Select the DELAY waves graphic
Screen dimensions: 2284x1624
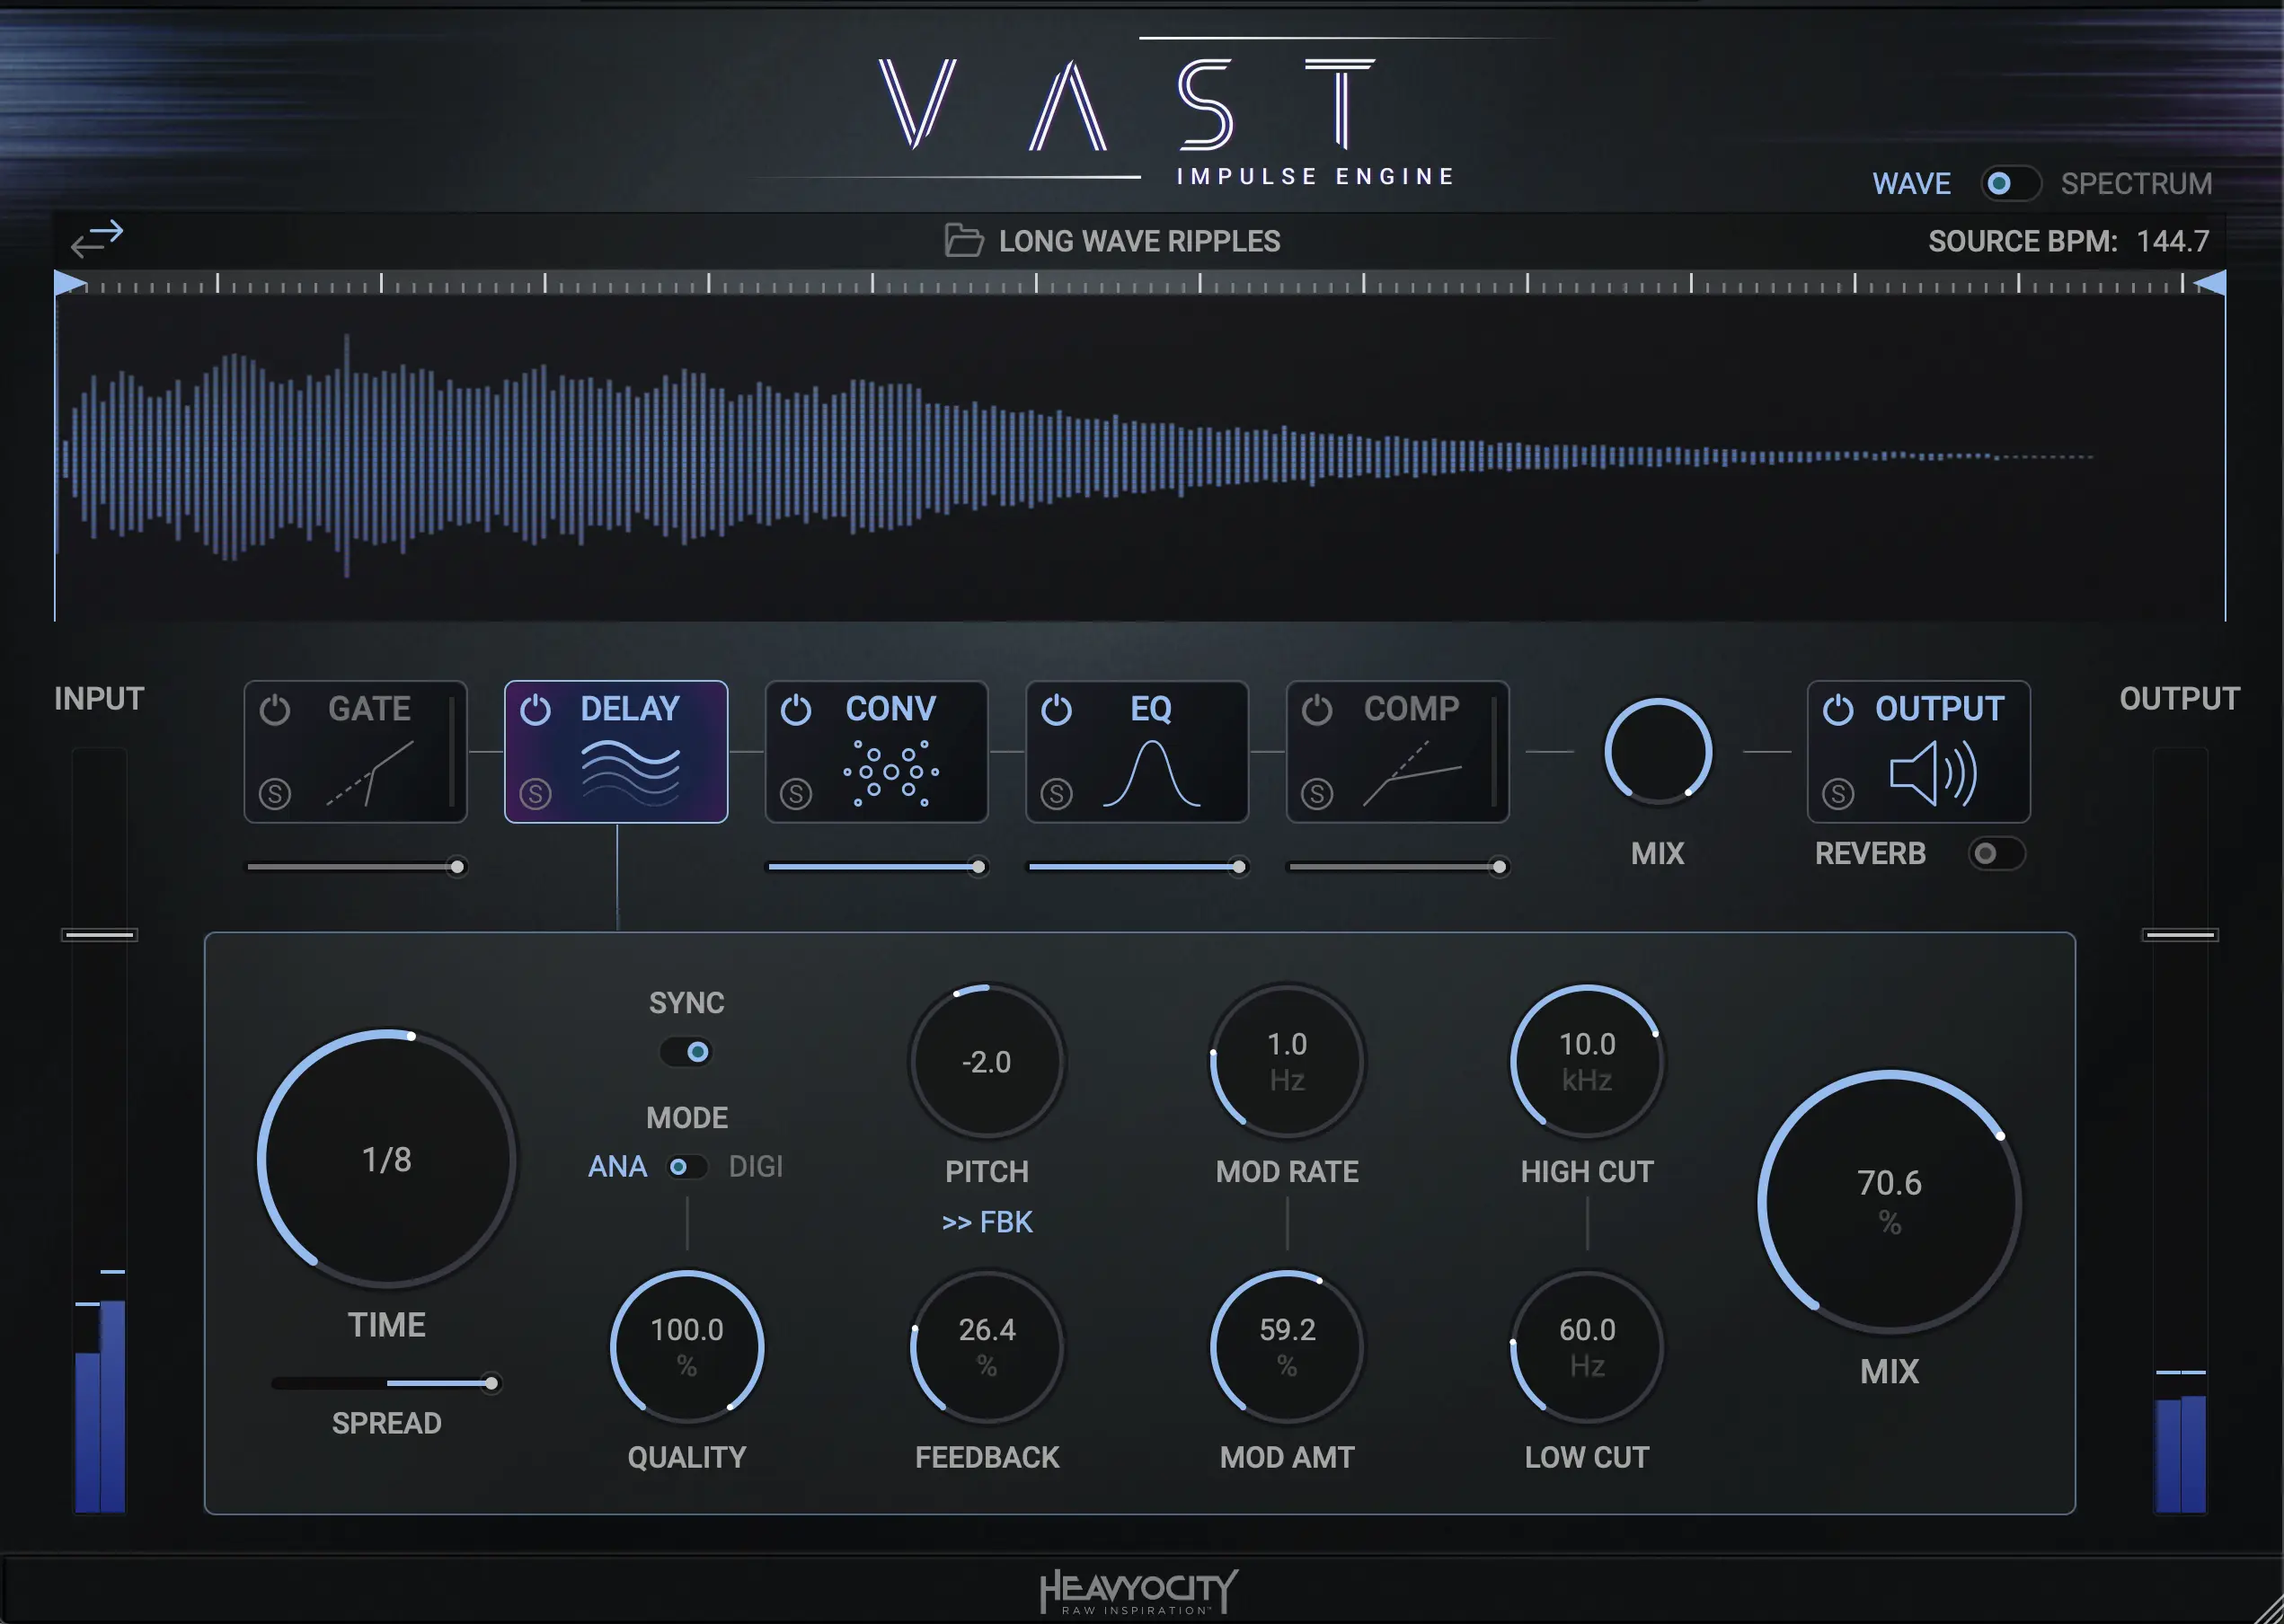coord(631,772)
